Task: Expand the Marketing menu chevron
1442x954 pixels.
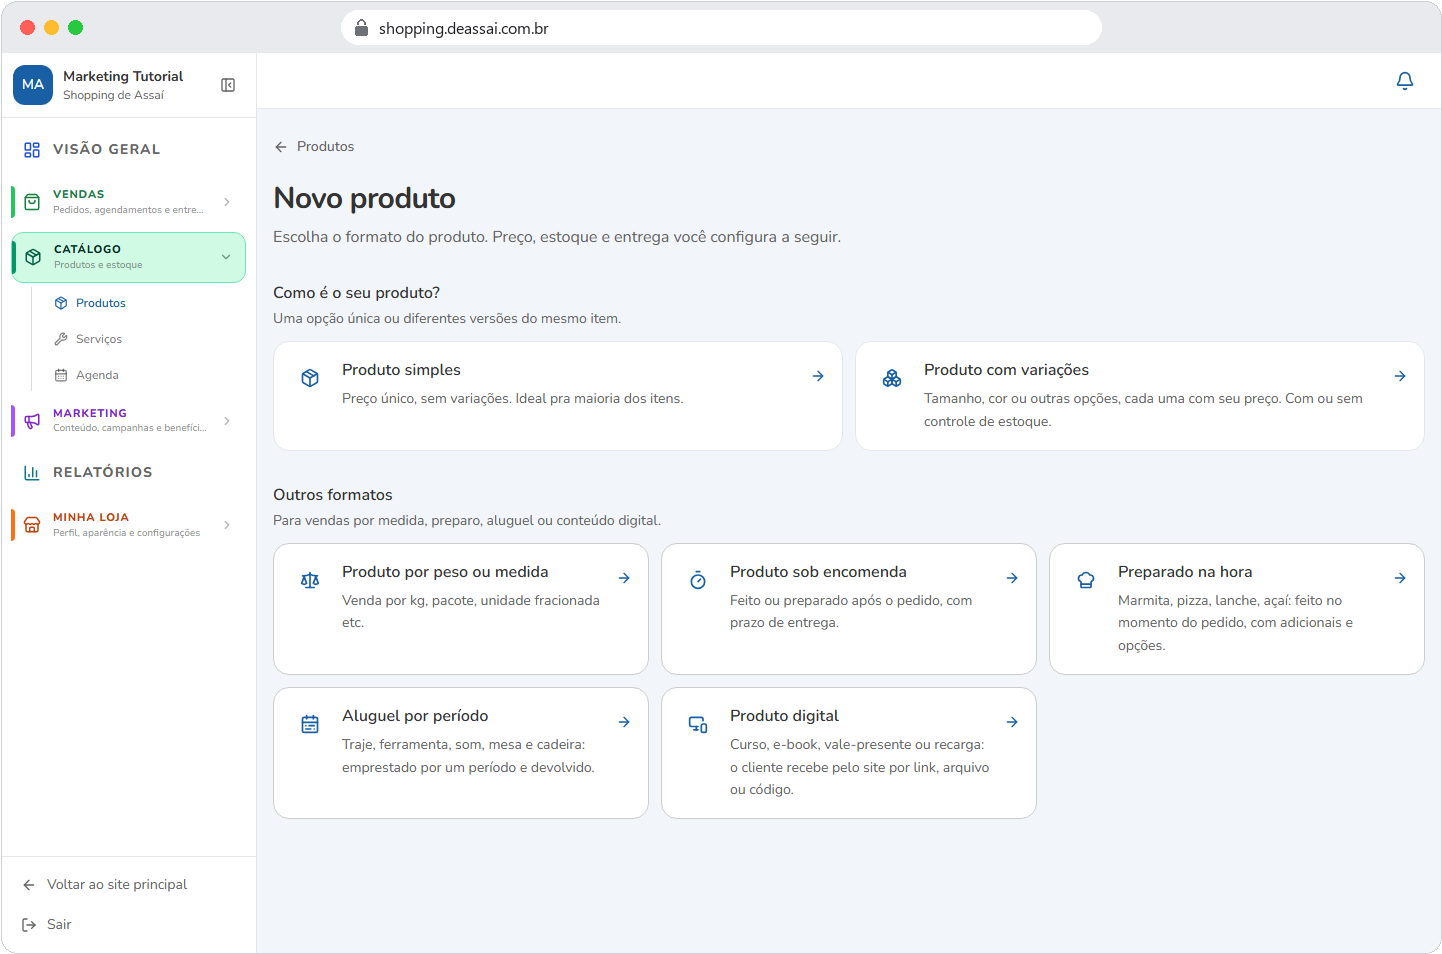Action: click(x=227, y=421)
